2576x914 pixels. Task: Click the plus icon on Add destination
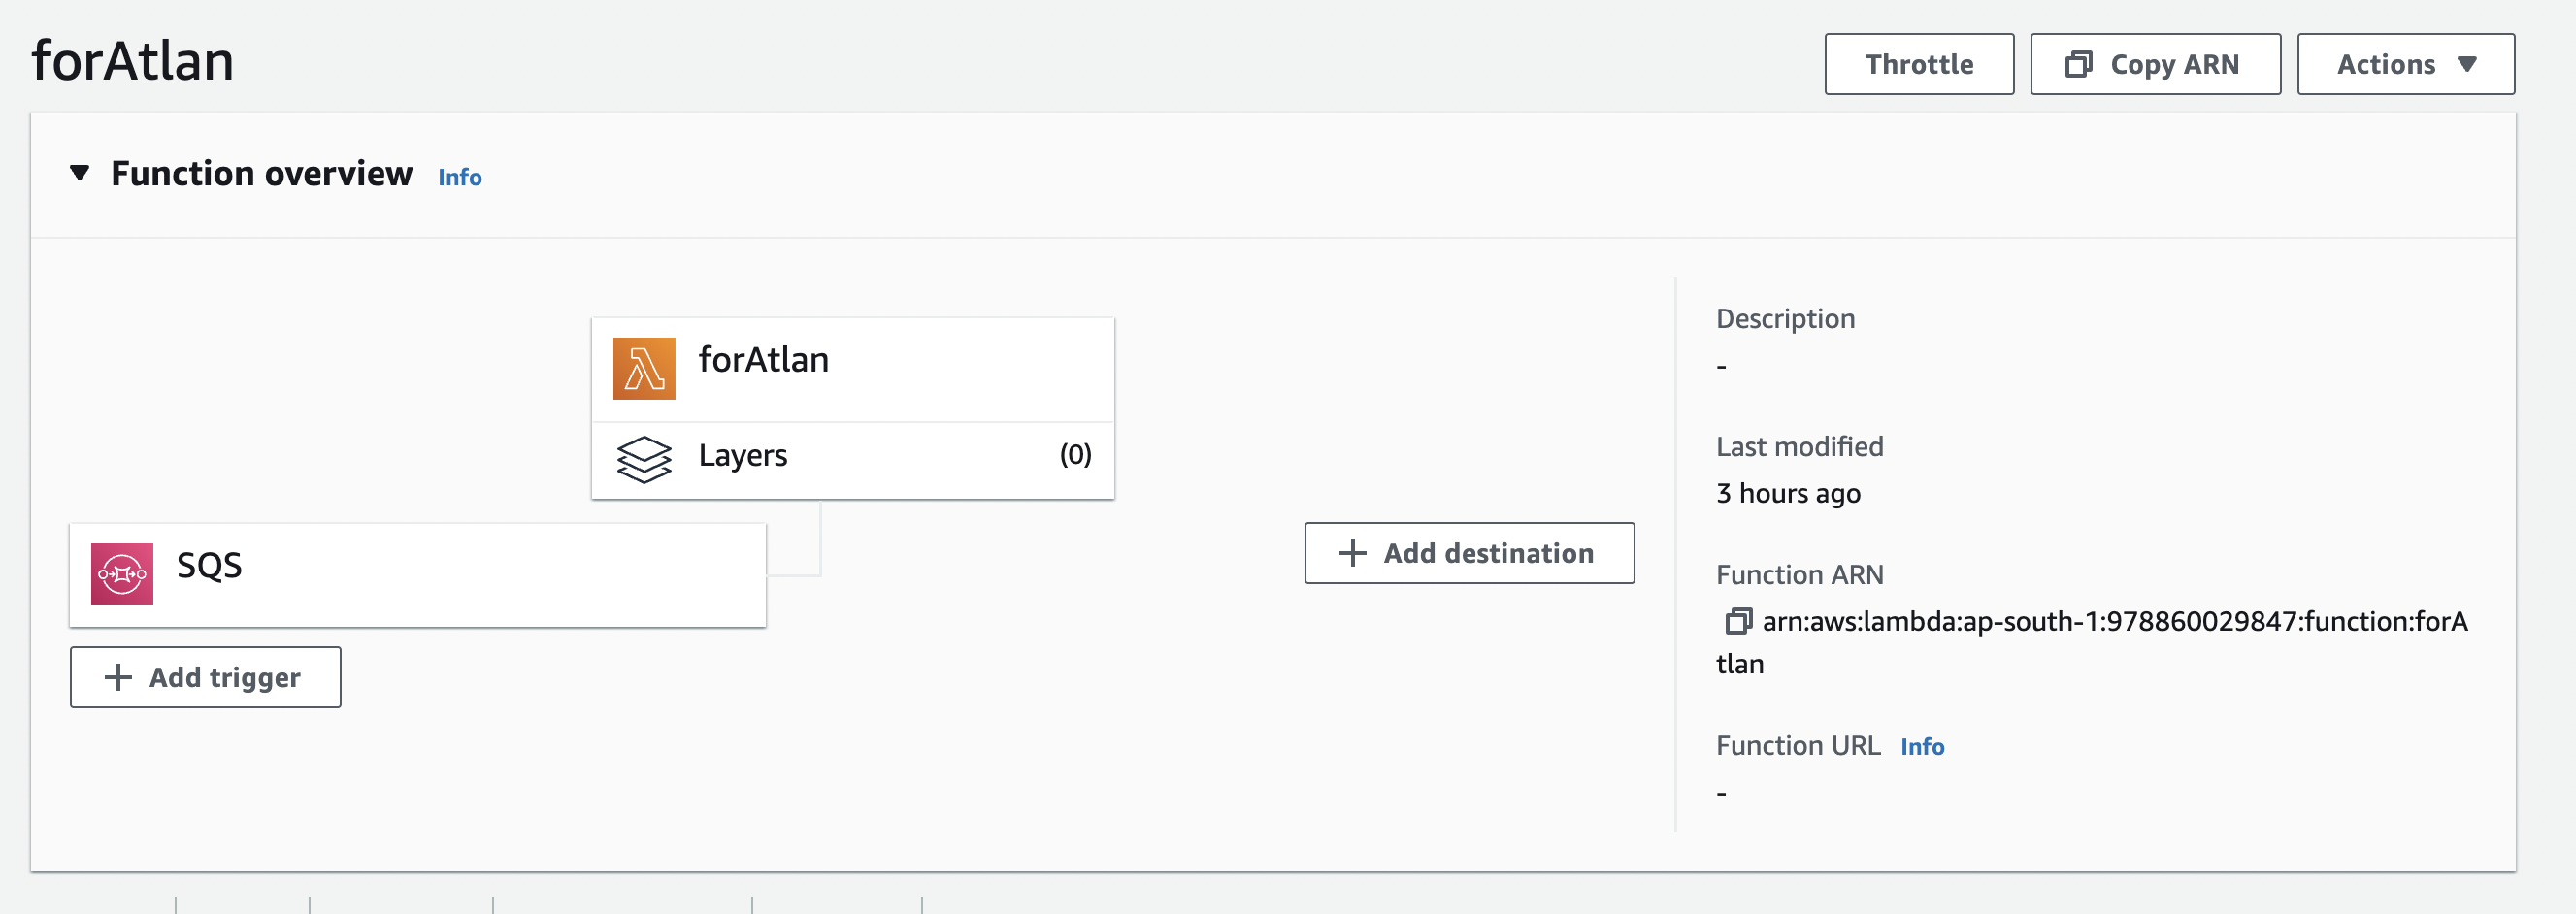point(1352,553)
